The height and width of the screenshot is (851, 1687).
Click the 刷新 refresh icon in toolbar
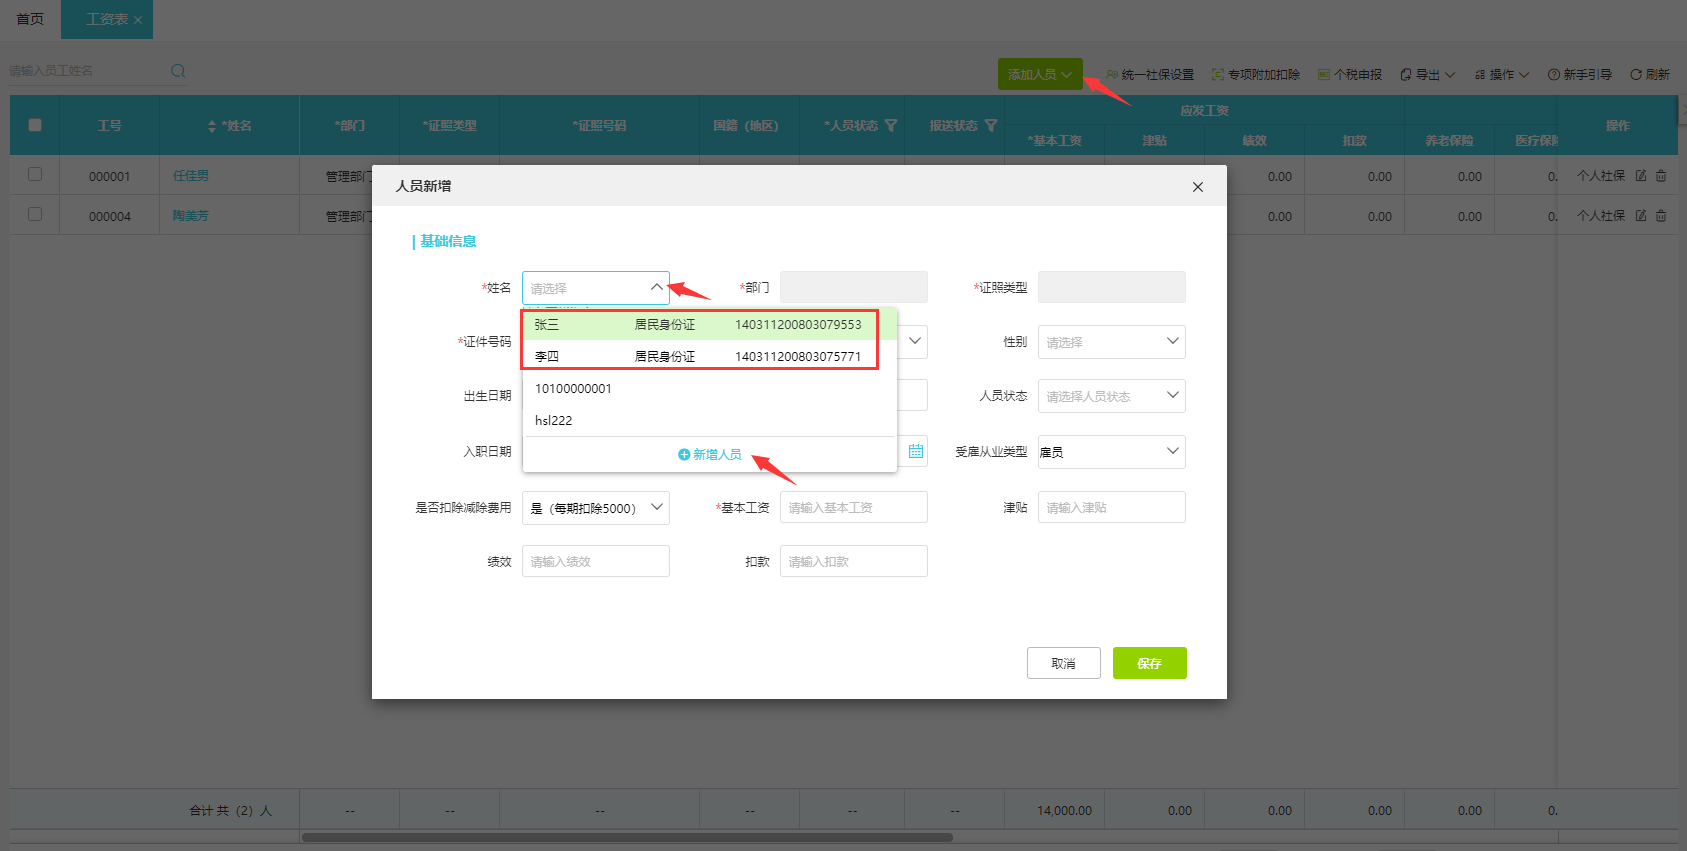pos(1636,75)
